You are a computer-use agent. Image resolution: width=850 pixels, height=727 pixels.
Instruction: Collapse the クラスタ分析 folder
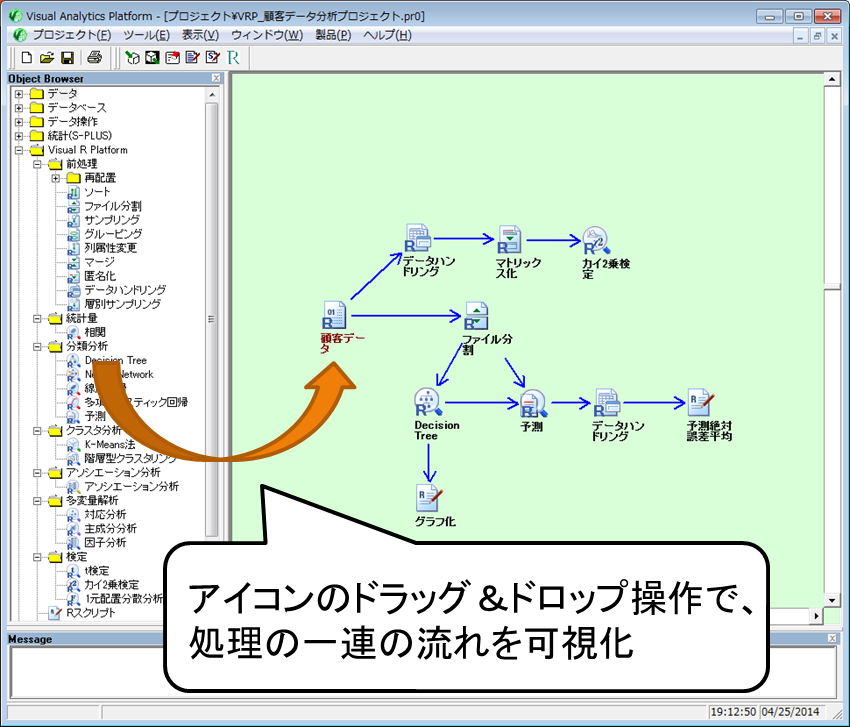[x=37, y=430]
